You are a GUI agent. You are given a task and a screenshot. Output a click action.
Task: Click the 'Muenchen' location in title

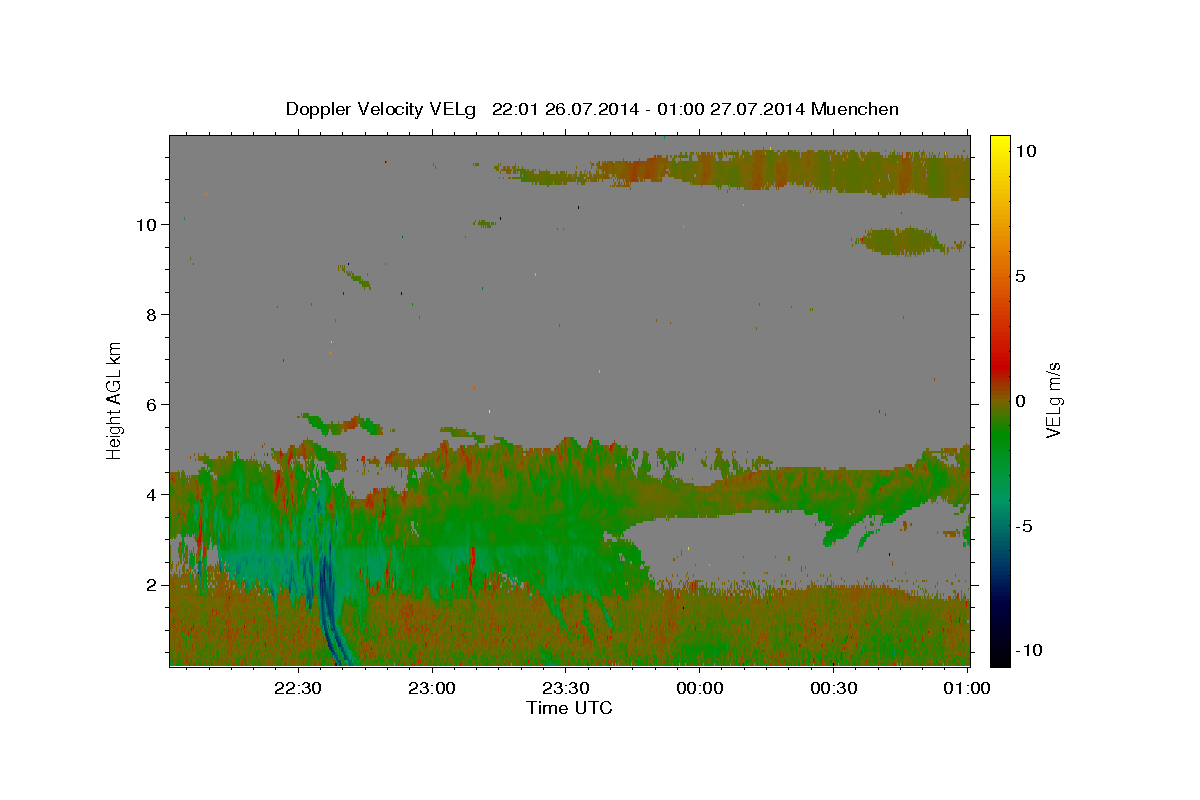coord(855,109)
